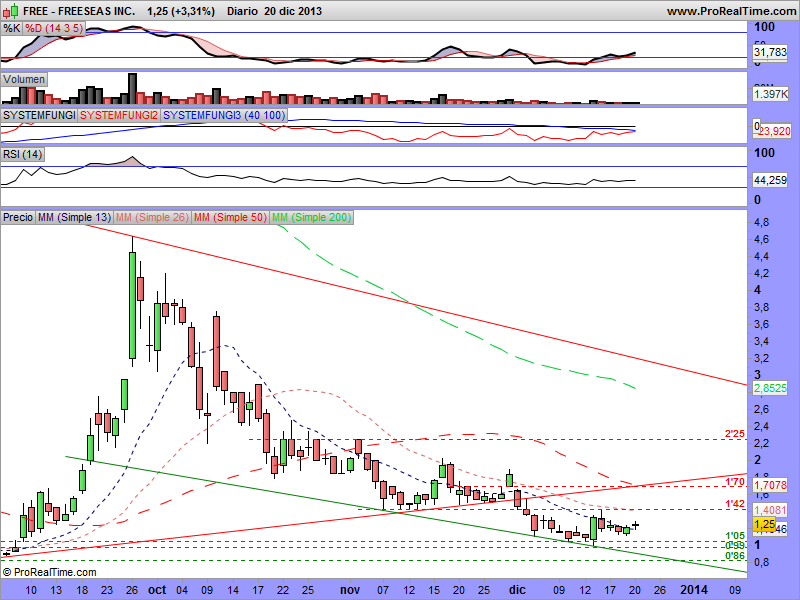Screen dimensions: 800x600
Task: Click the candlestick chart icon beside FREE
Action: 11,10
